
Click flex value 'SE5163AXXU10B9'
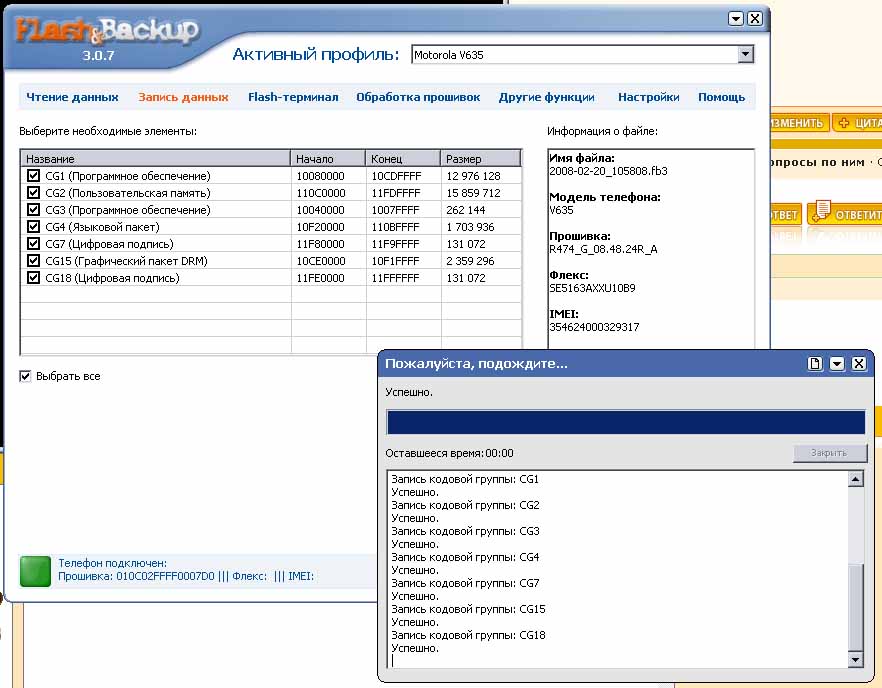(592, 288)
